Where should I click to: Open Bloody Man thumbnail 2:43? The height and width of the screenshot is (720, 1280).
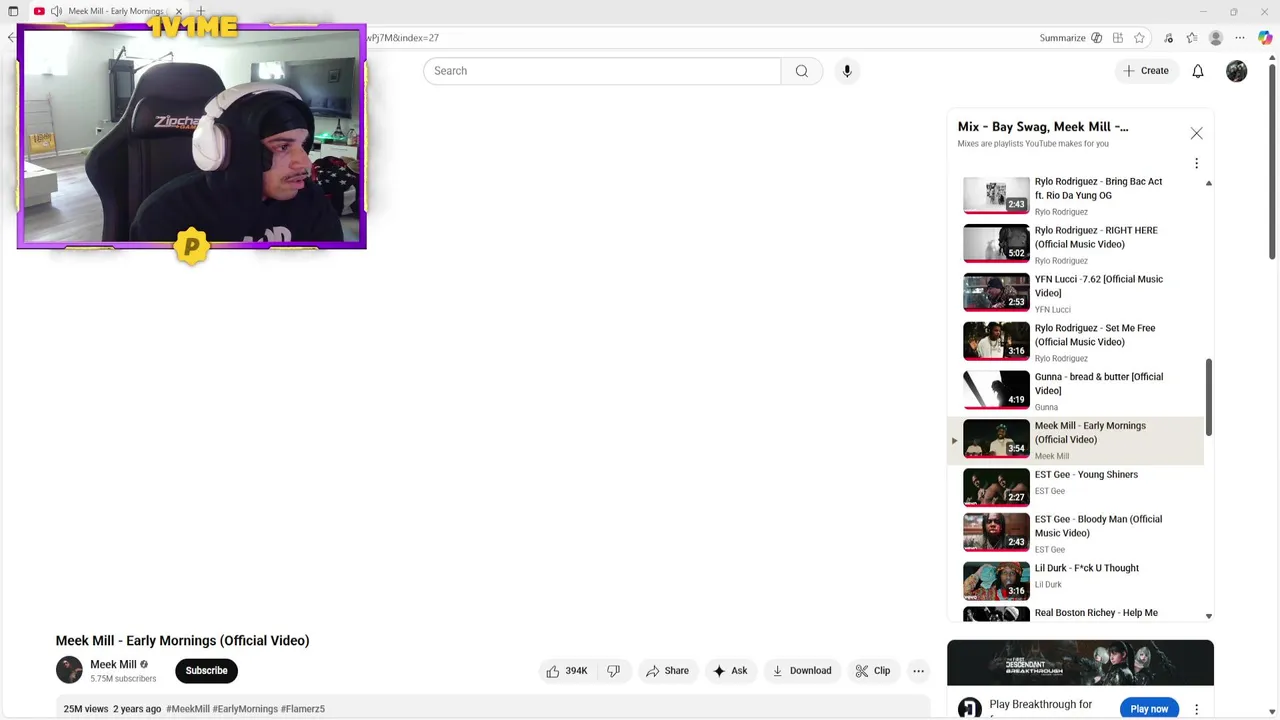(996, 534)
